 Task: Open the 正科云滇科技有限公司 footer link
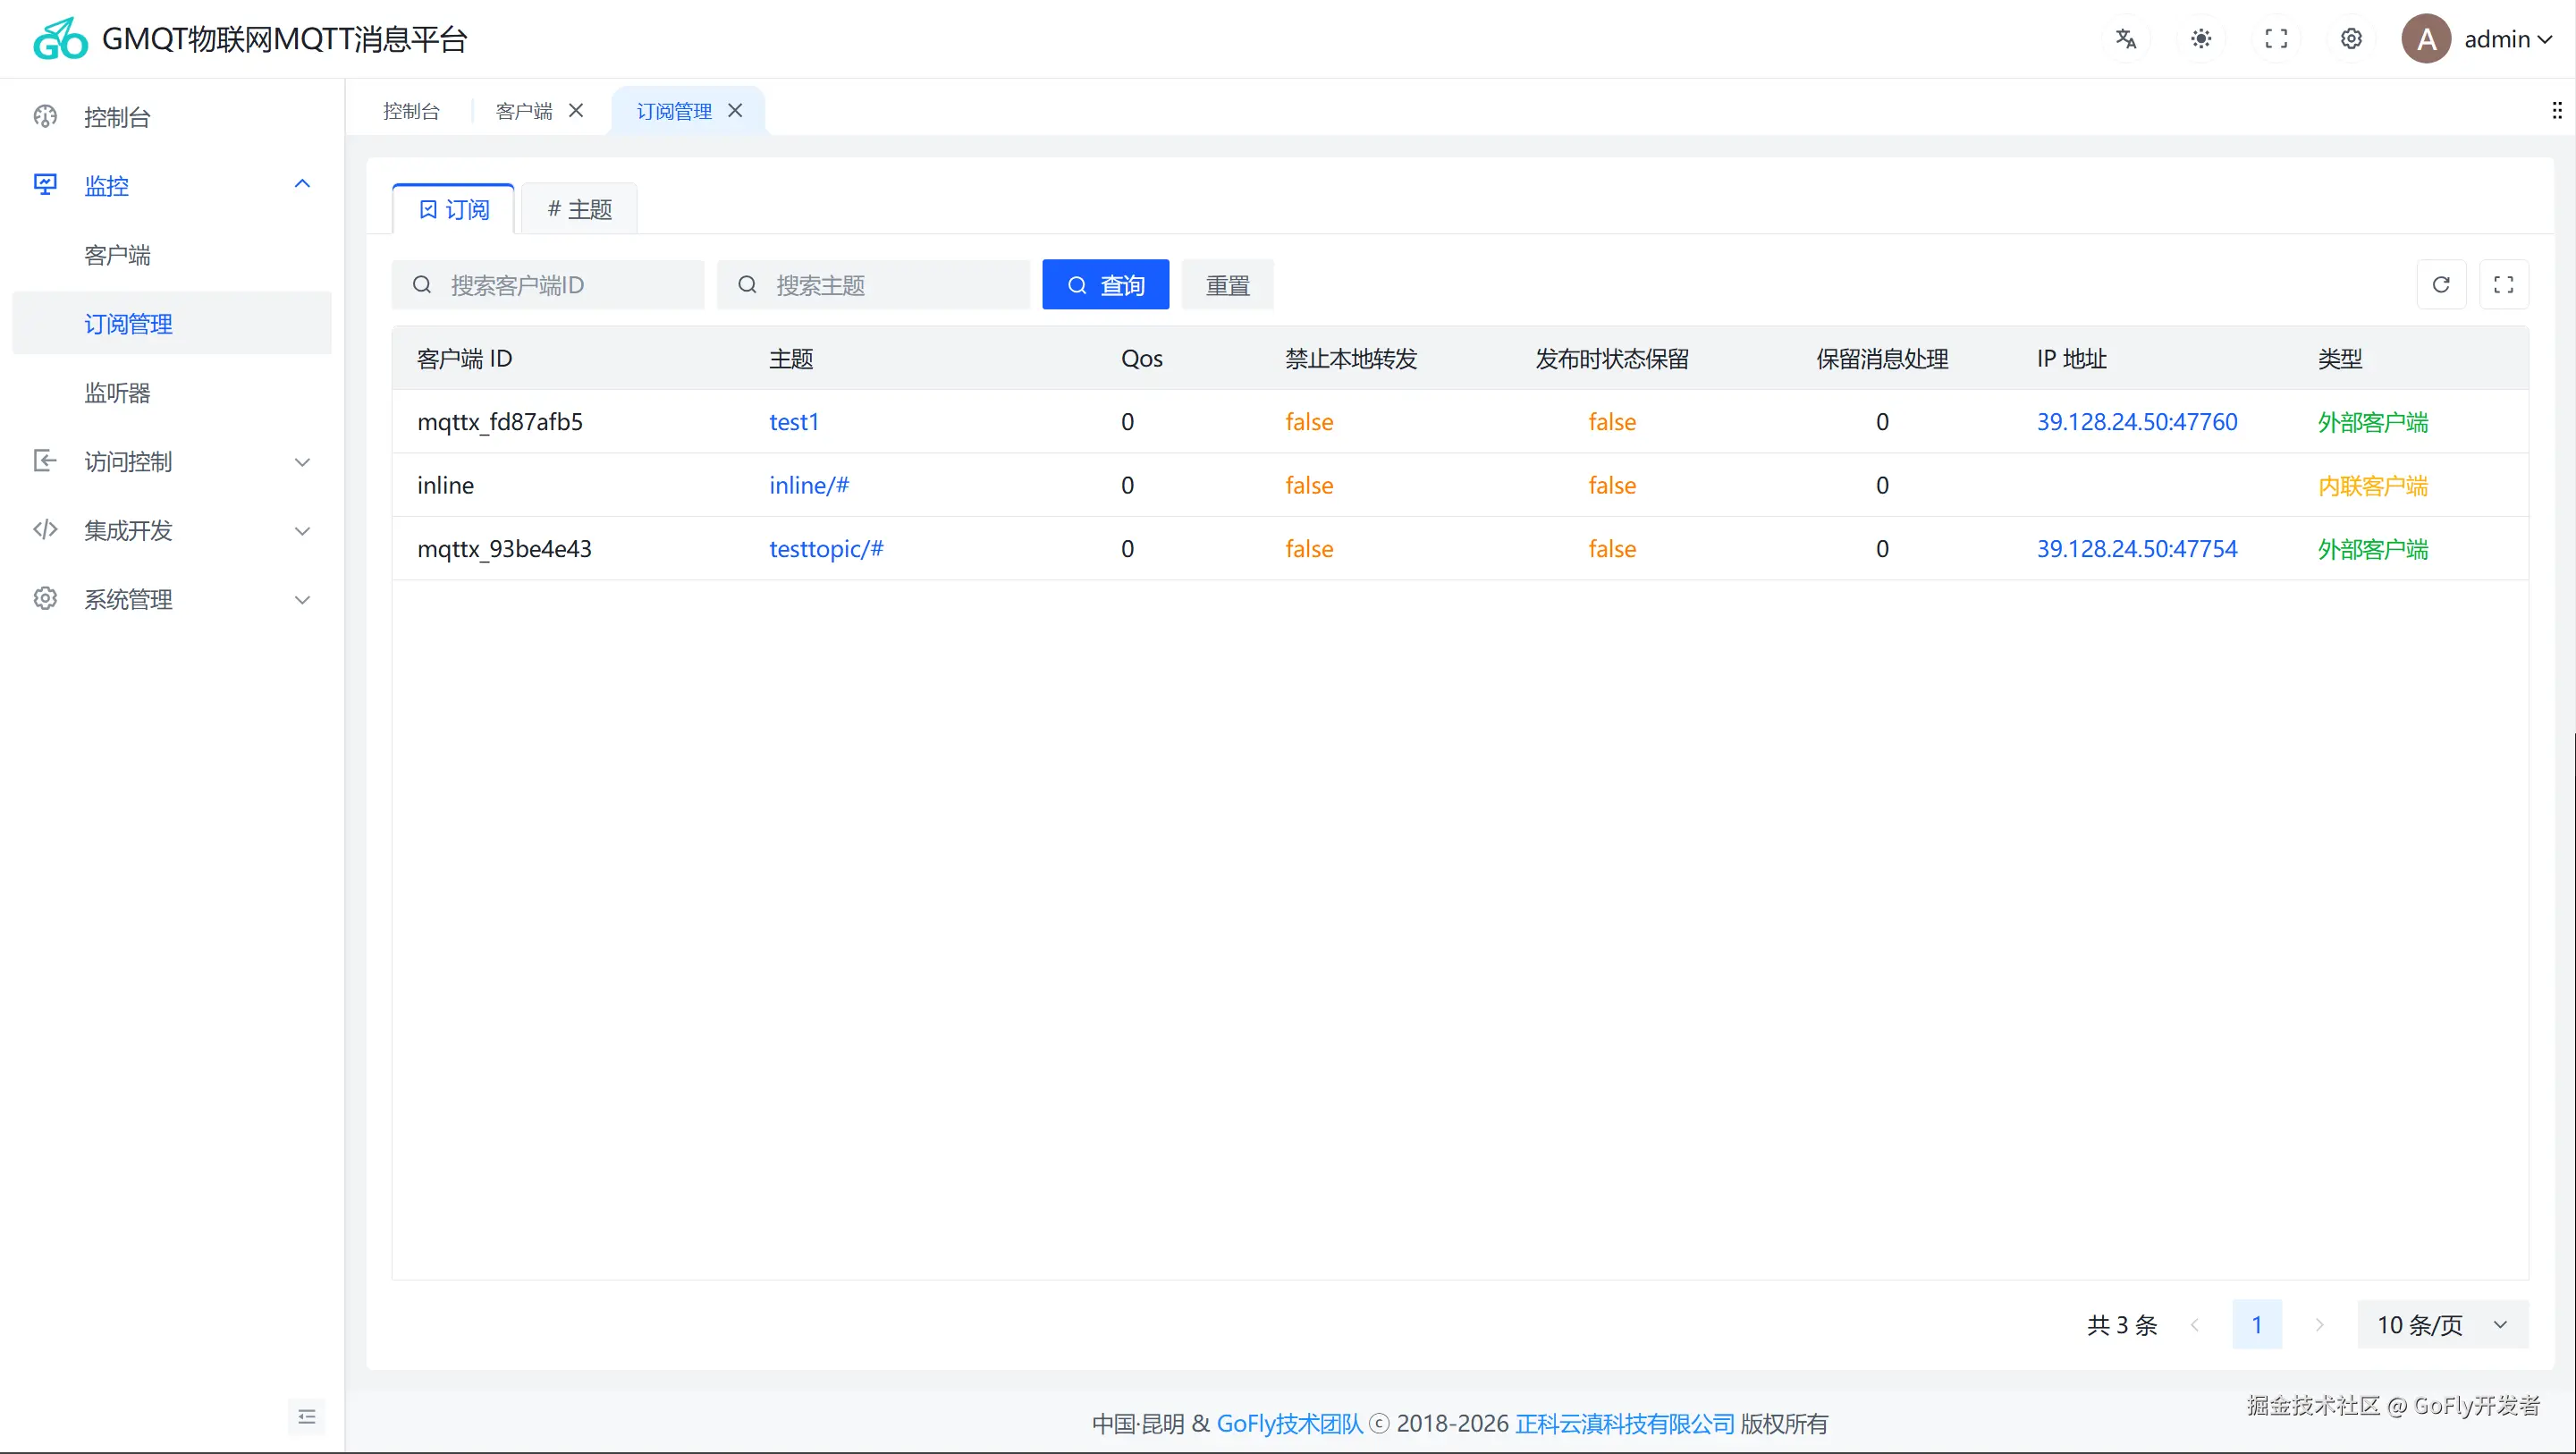point(1625,1424)
